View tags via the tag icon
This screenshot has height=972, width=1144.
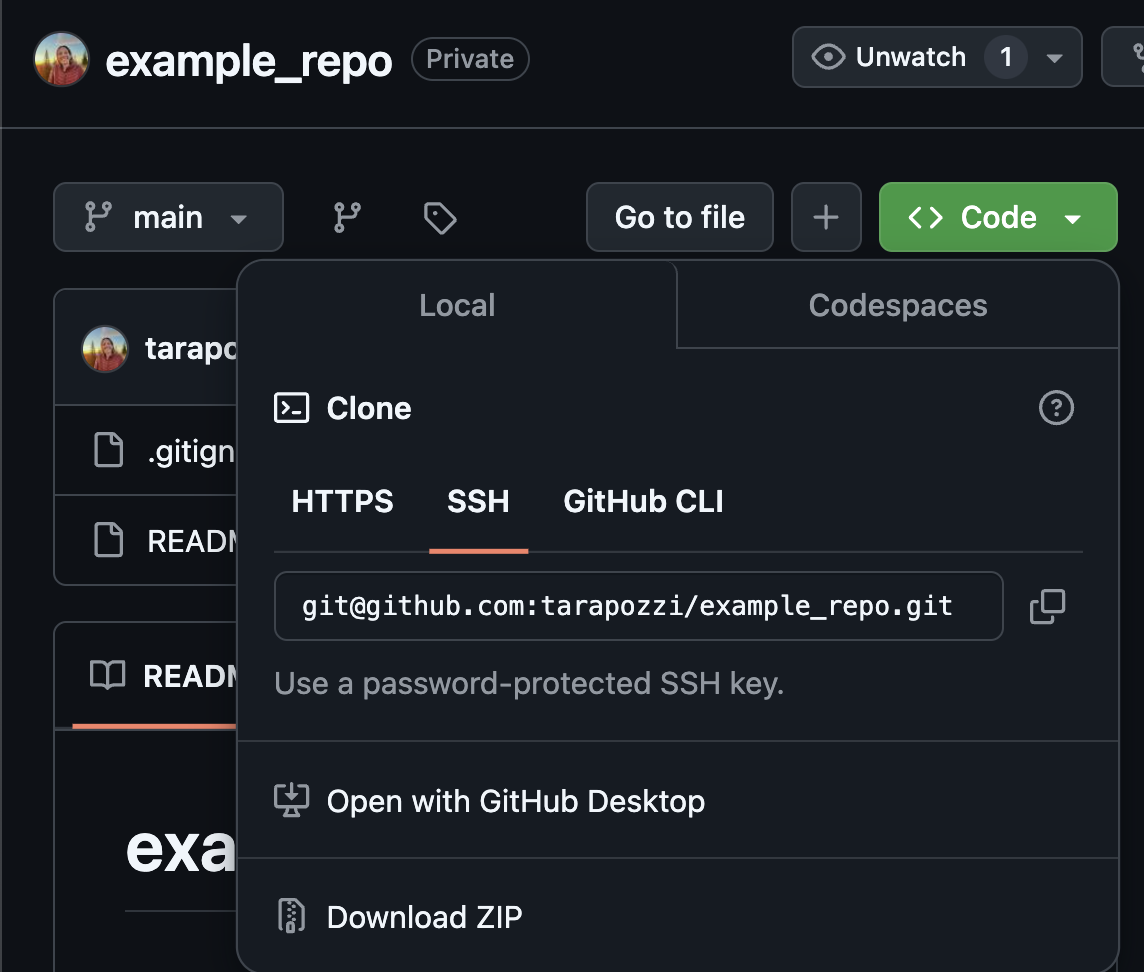click(440, 218)
